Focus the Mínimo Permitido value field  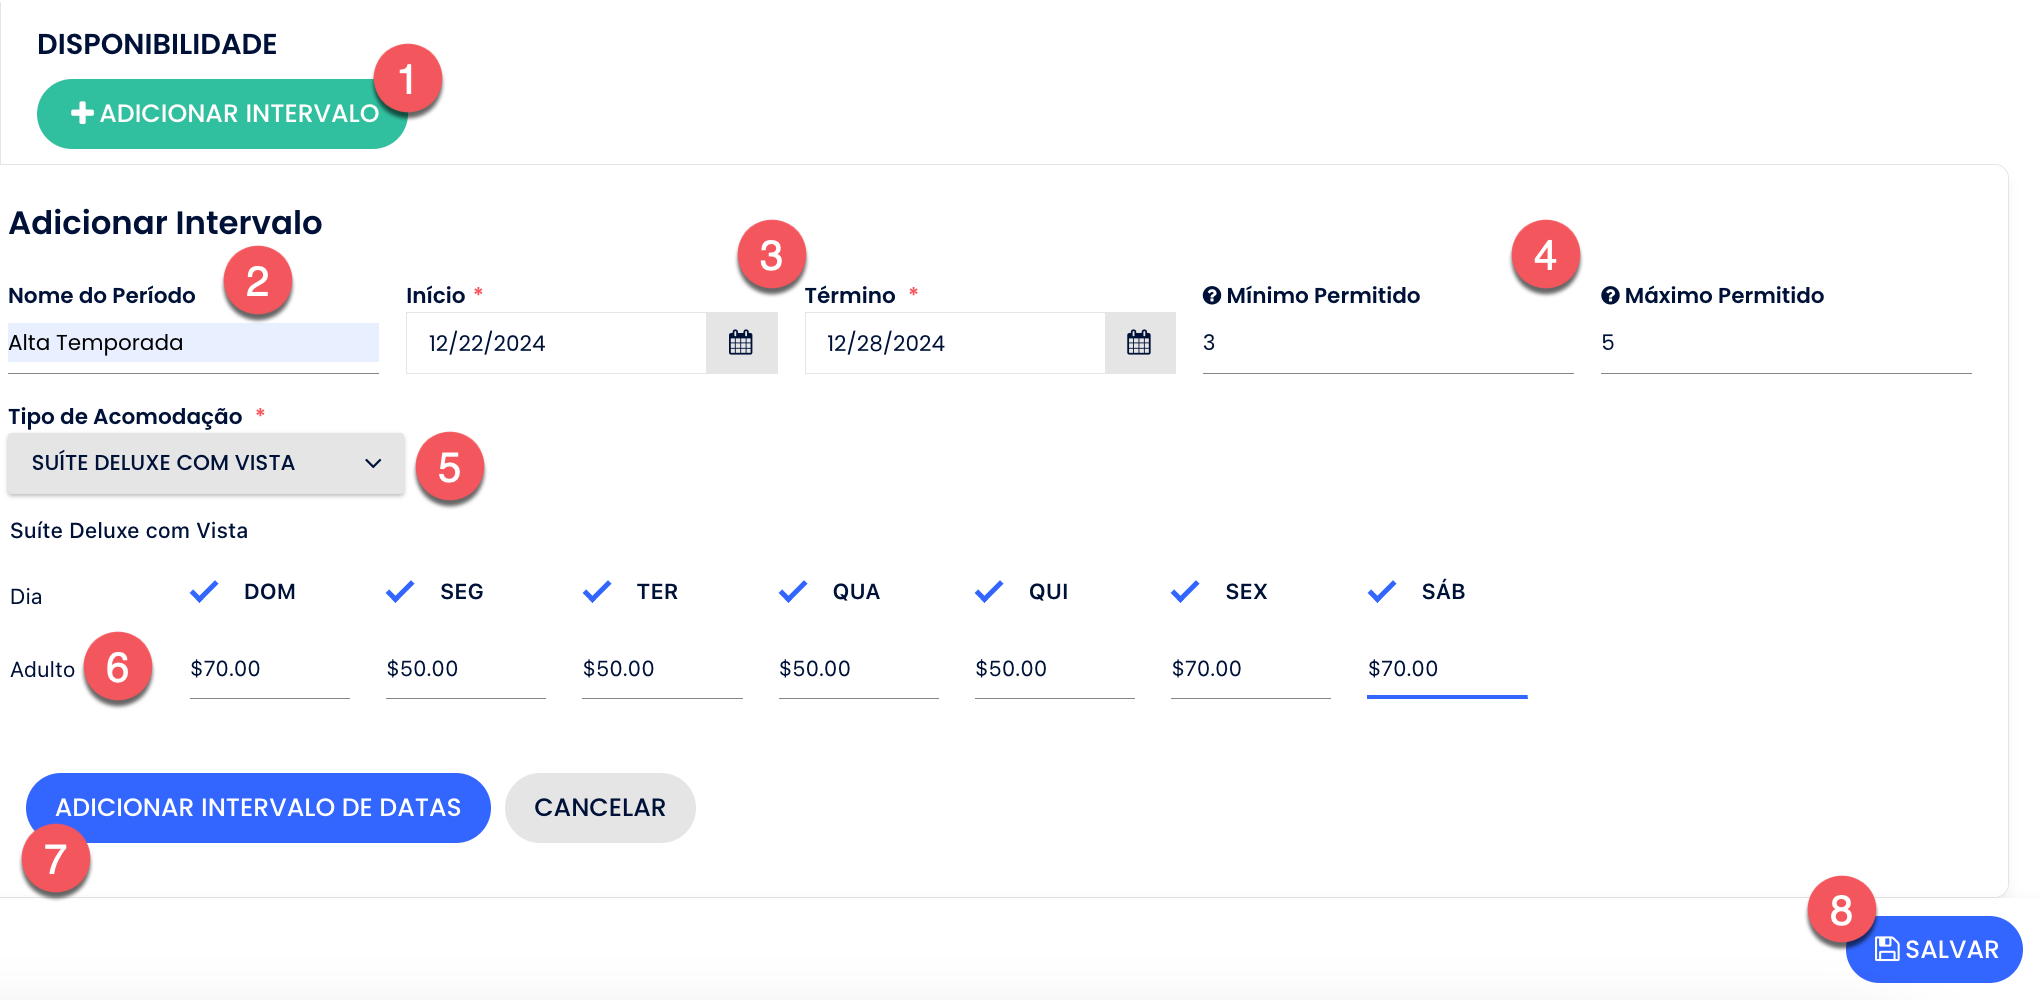tap(1387, 343)
